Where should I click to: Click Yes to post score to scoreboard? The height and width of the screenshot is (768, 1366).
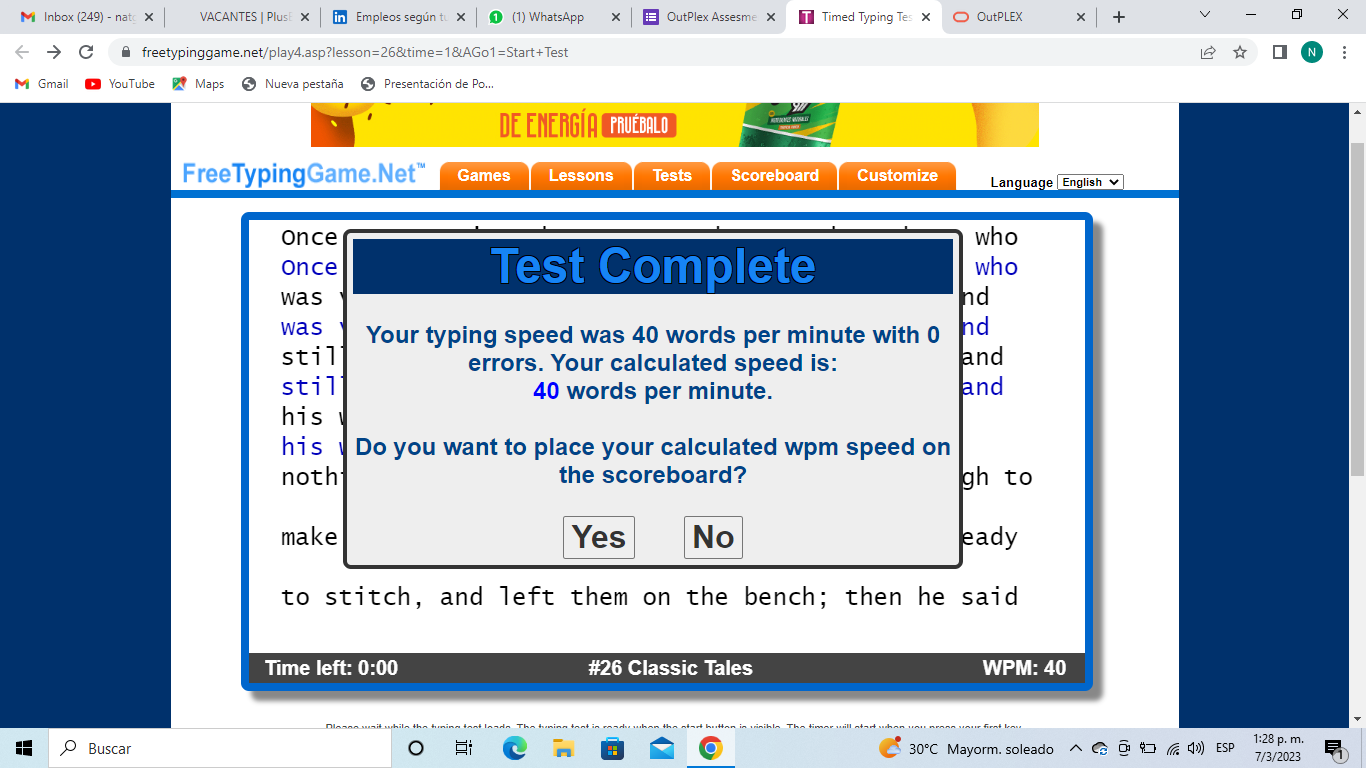[x=599, y=537]
